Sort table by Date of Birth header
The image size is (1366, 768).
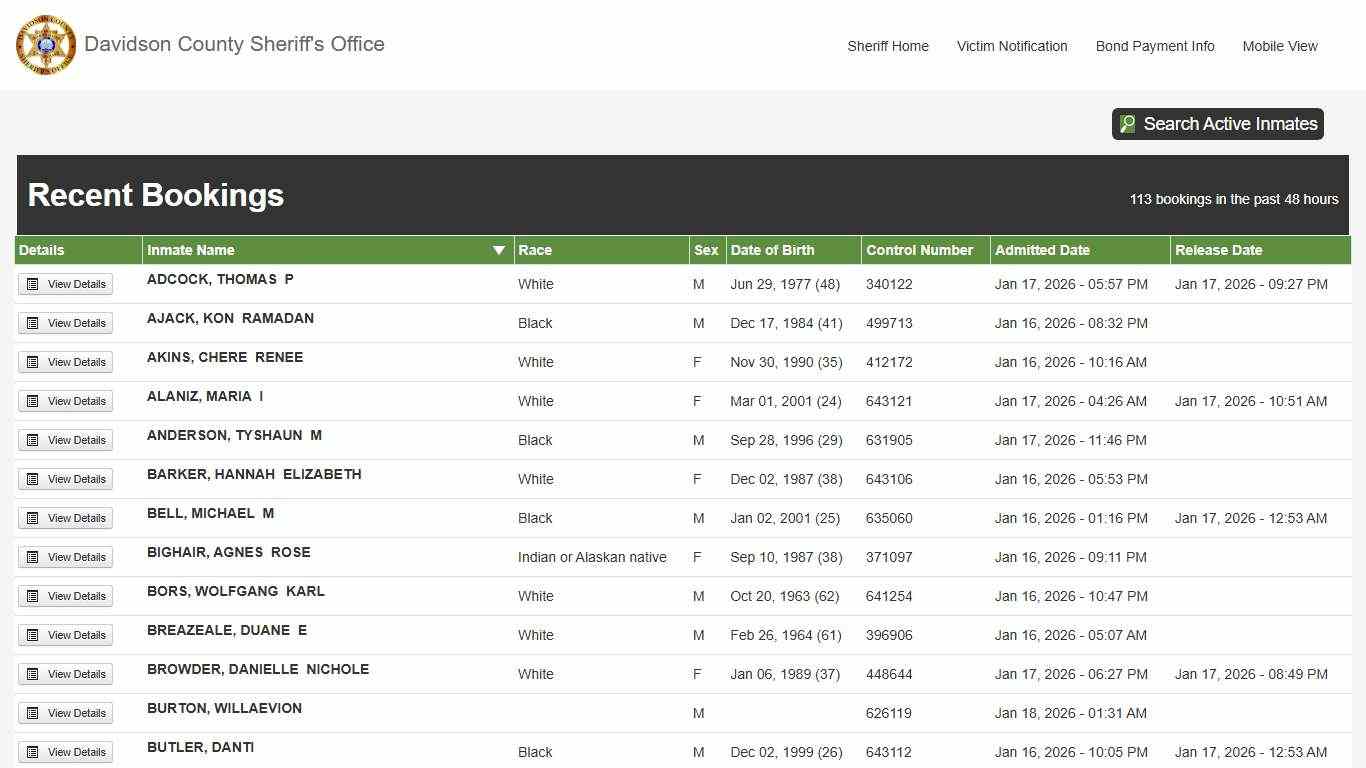point(772,250)
